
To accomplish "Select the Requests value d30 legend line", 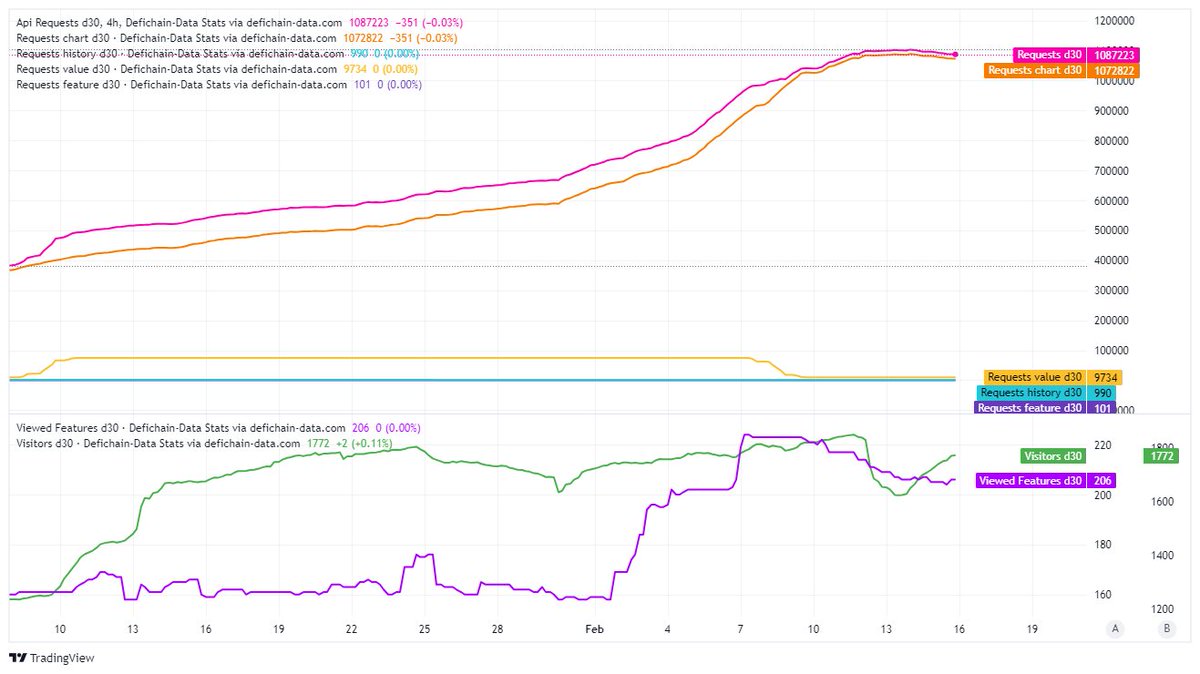I will point(217,69).
